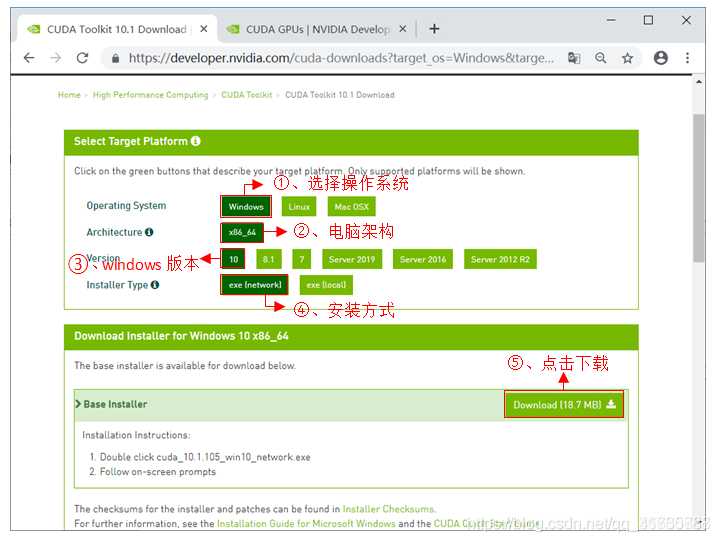Click 'Follow on-screen prompts' text
Viewport: 720px width, 542px height.
tap(158, 472)
